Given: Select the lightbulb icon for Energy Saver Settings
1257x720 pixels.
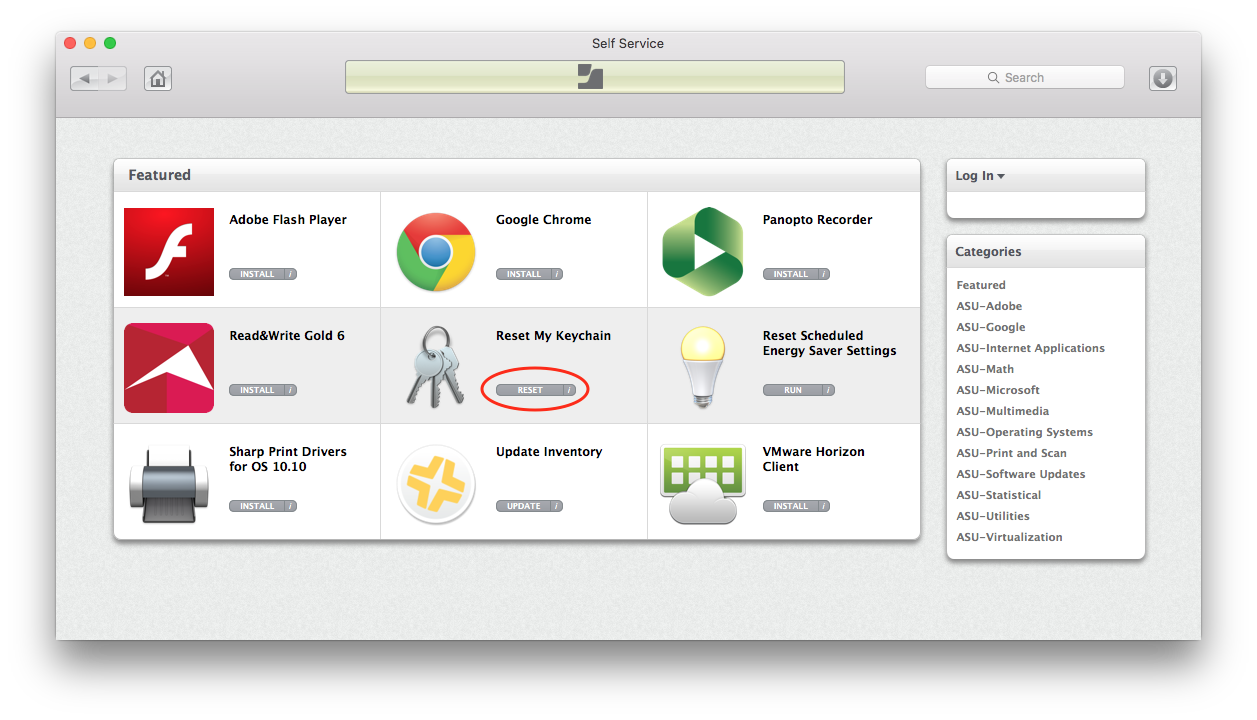Looking at the screenshot, I should [x=702, y=367].
